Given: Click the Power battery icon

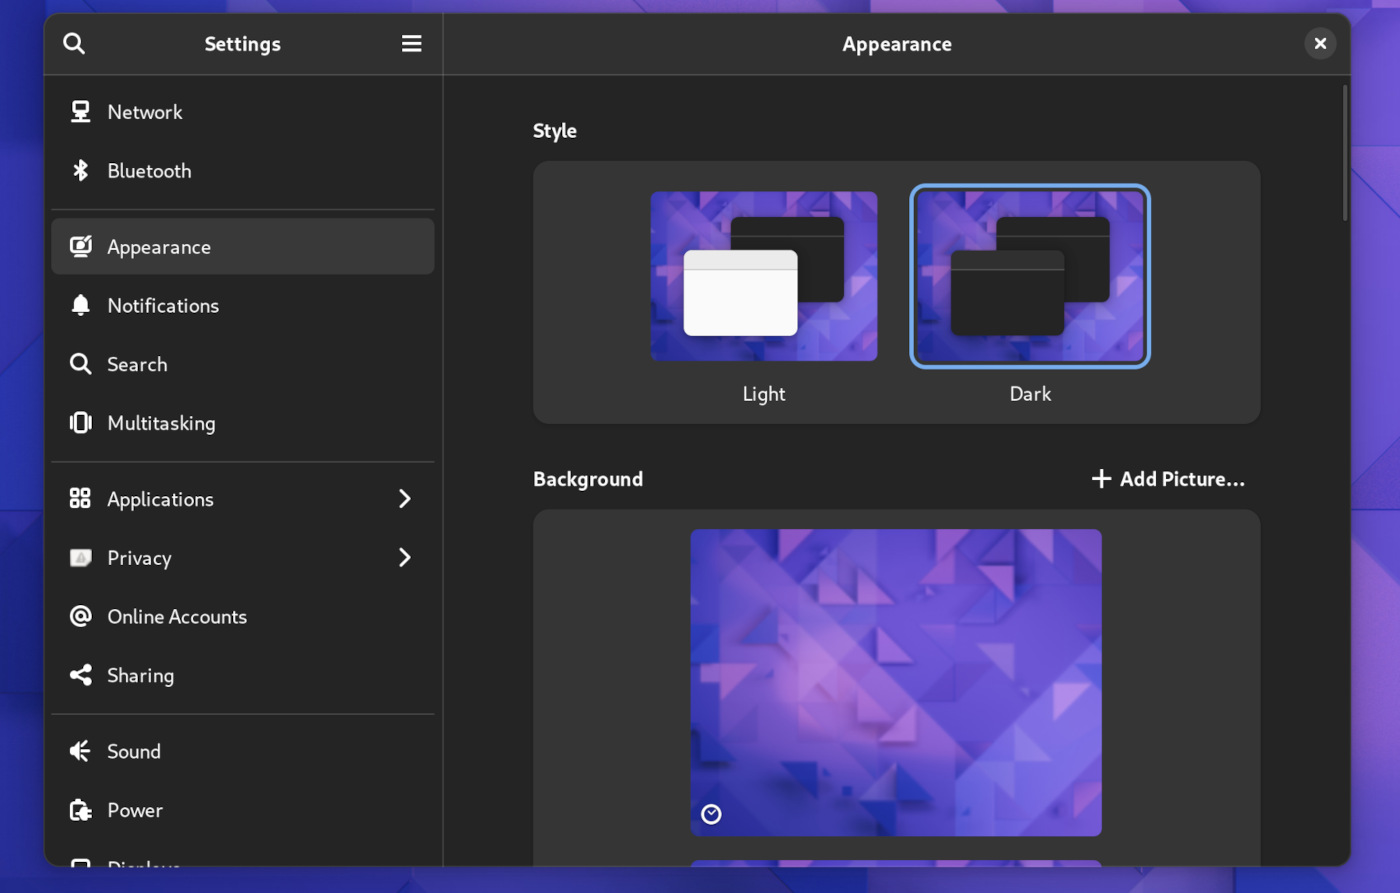Looking at the screenshot, I should coord(80,810).
